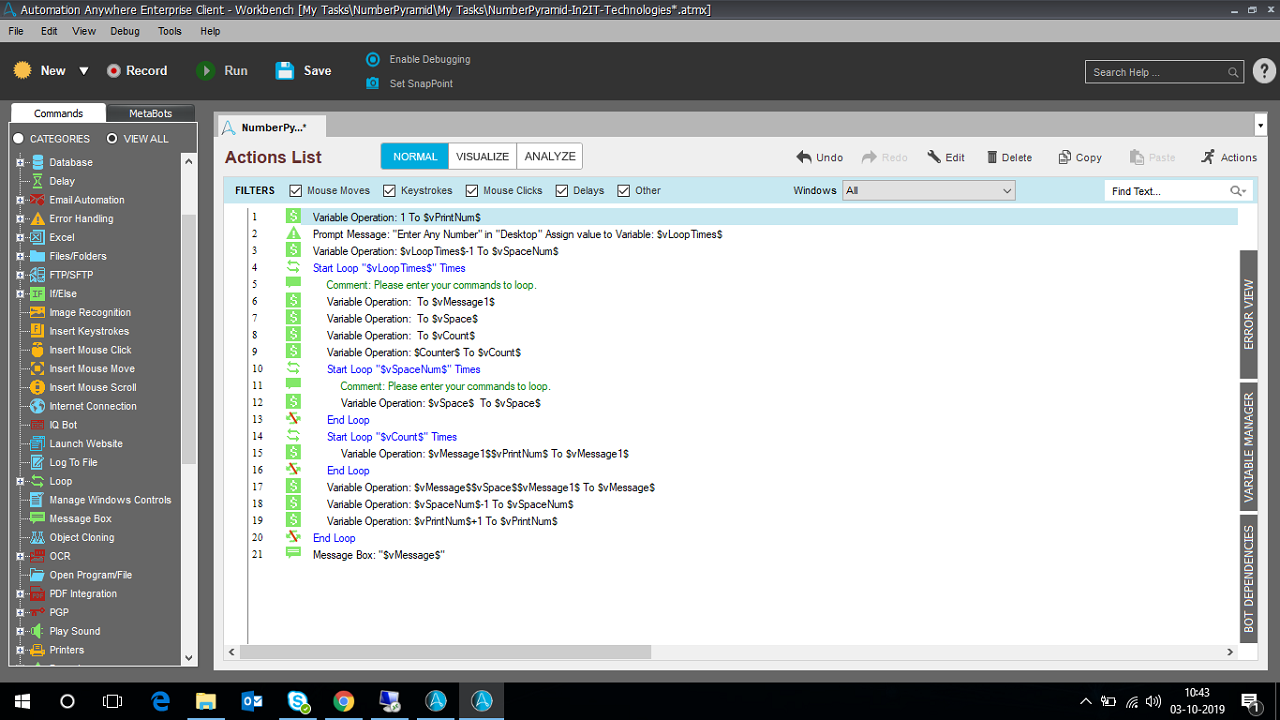The image size is (1280, 720).
Task: Click the Actions List horizontal scrollbar
Action: click(445, 652)
